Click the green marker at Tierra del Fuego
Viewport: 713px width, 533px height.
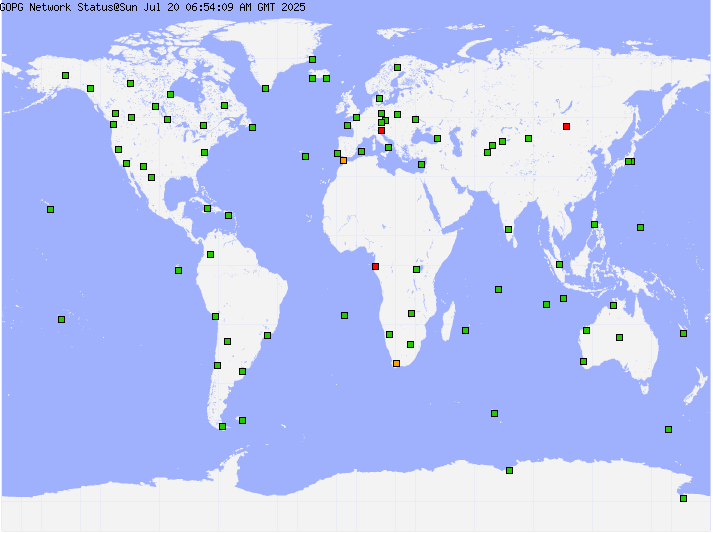(x=222, y=427)
